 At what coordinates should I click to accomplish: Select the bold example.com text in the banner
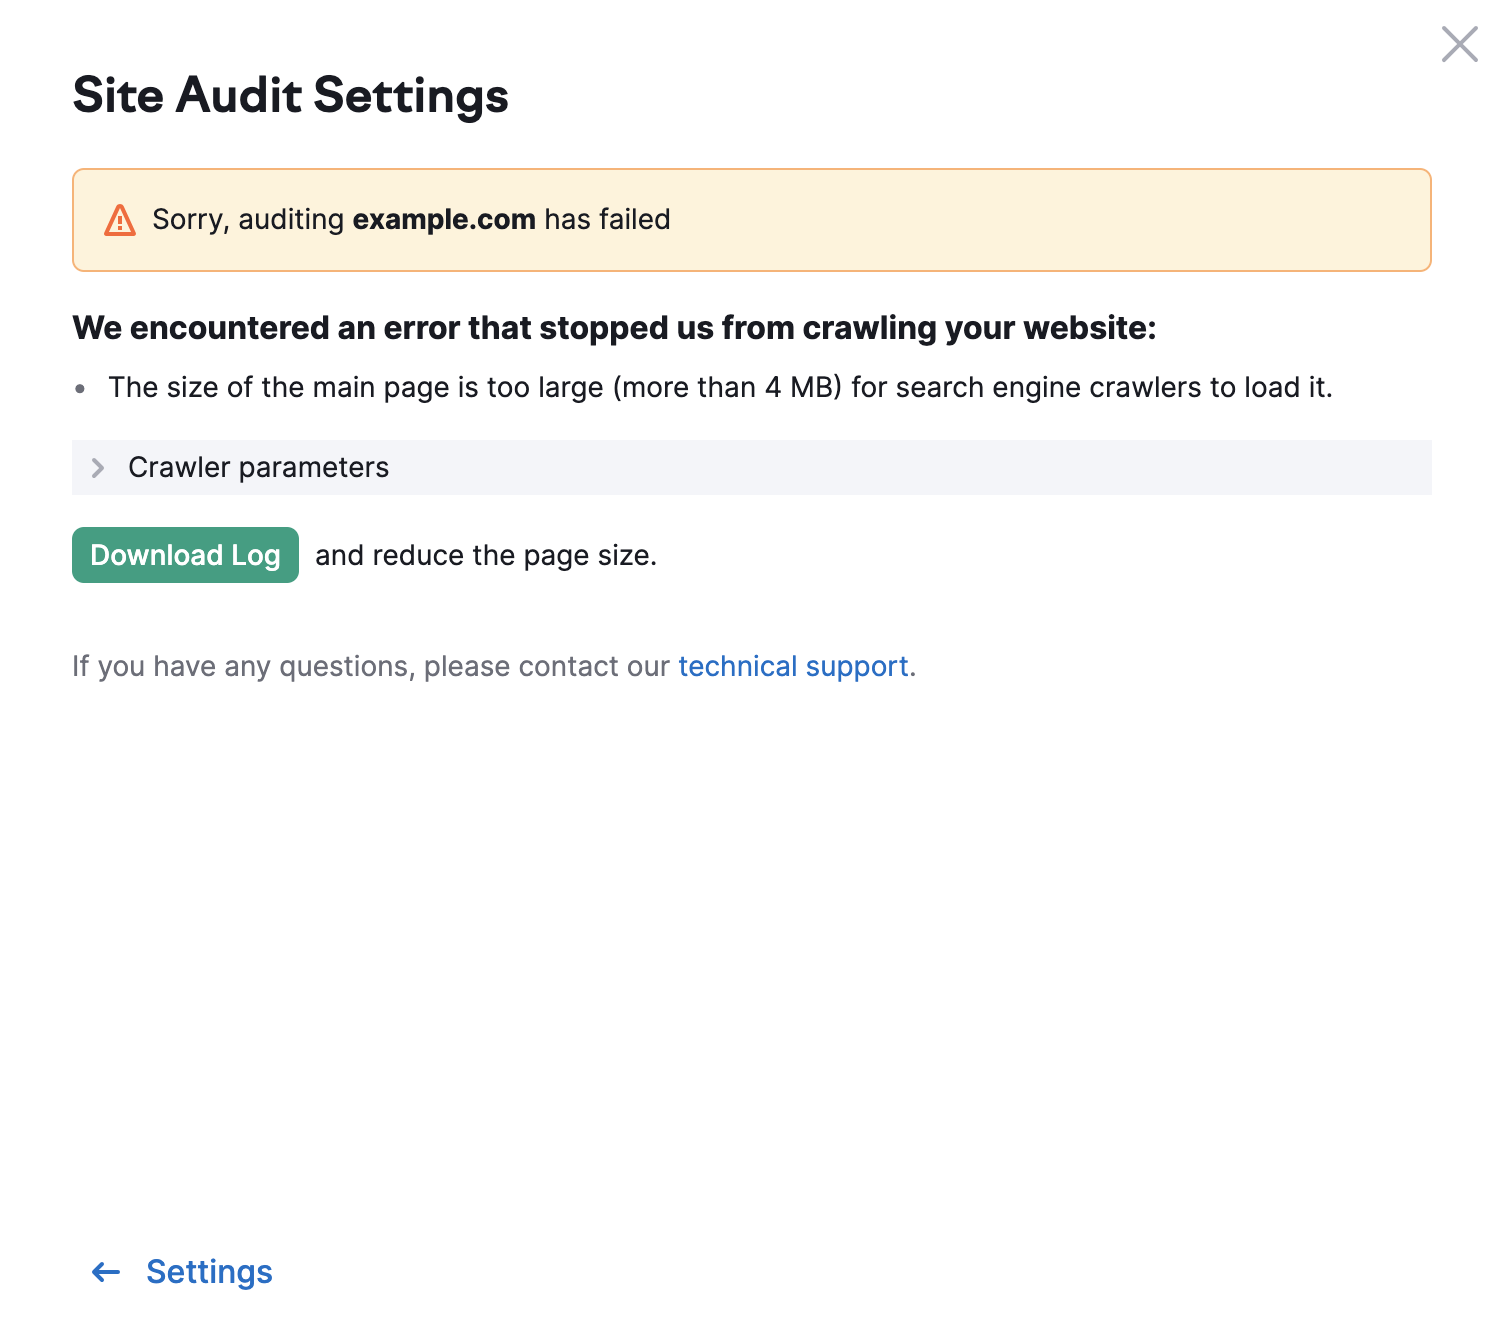click(x=444, y=219)
